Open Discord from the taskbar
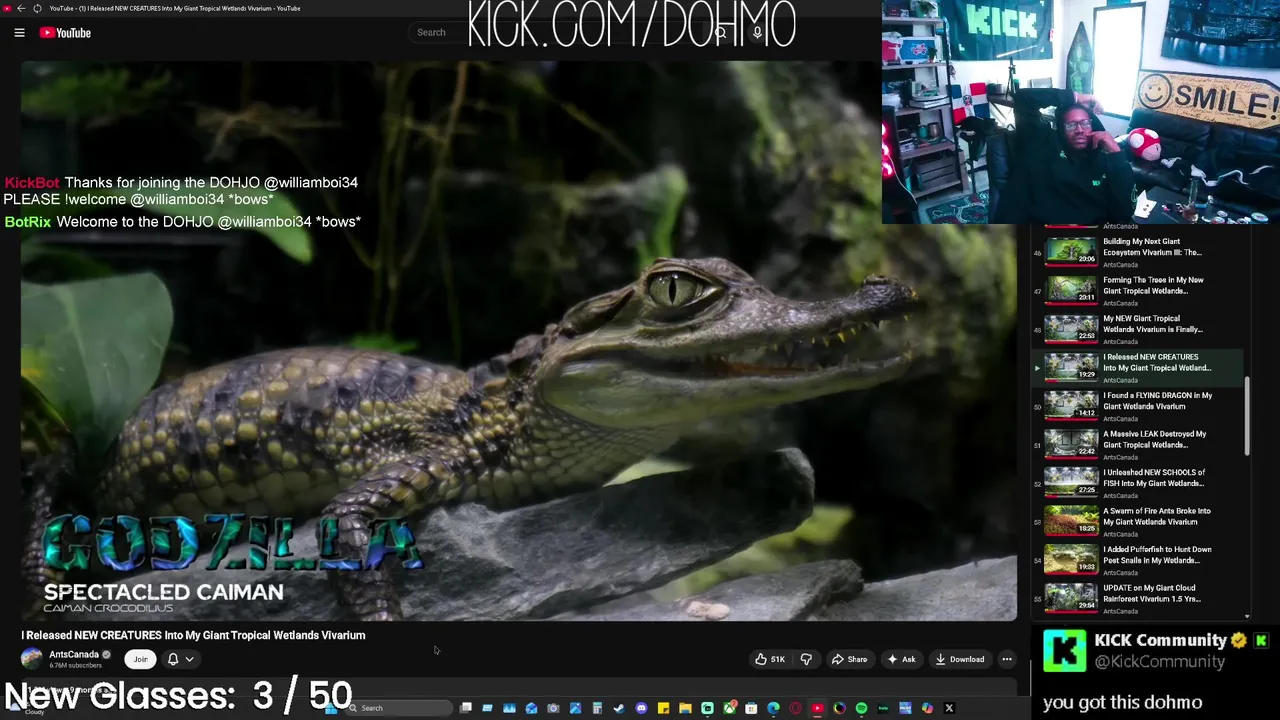Viewport: 1280px width, 720px height. pos(641,708)
